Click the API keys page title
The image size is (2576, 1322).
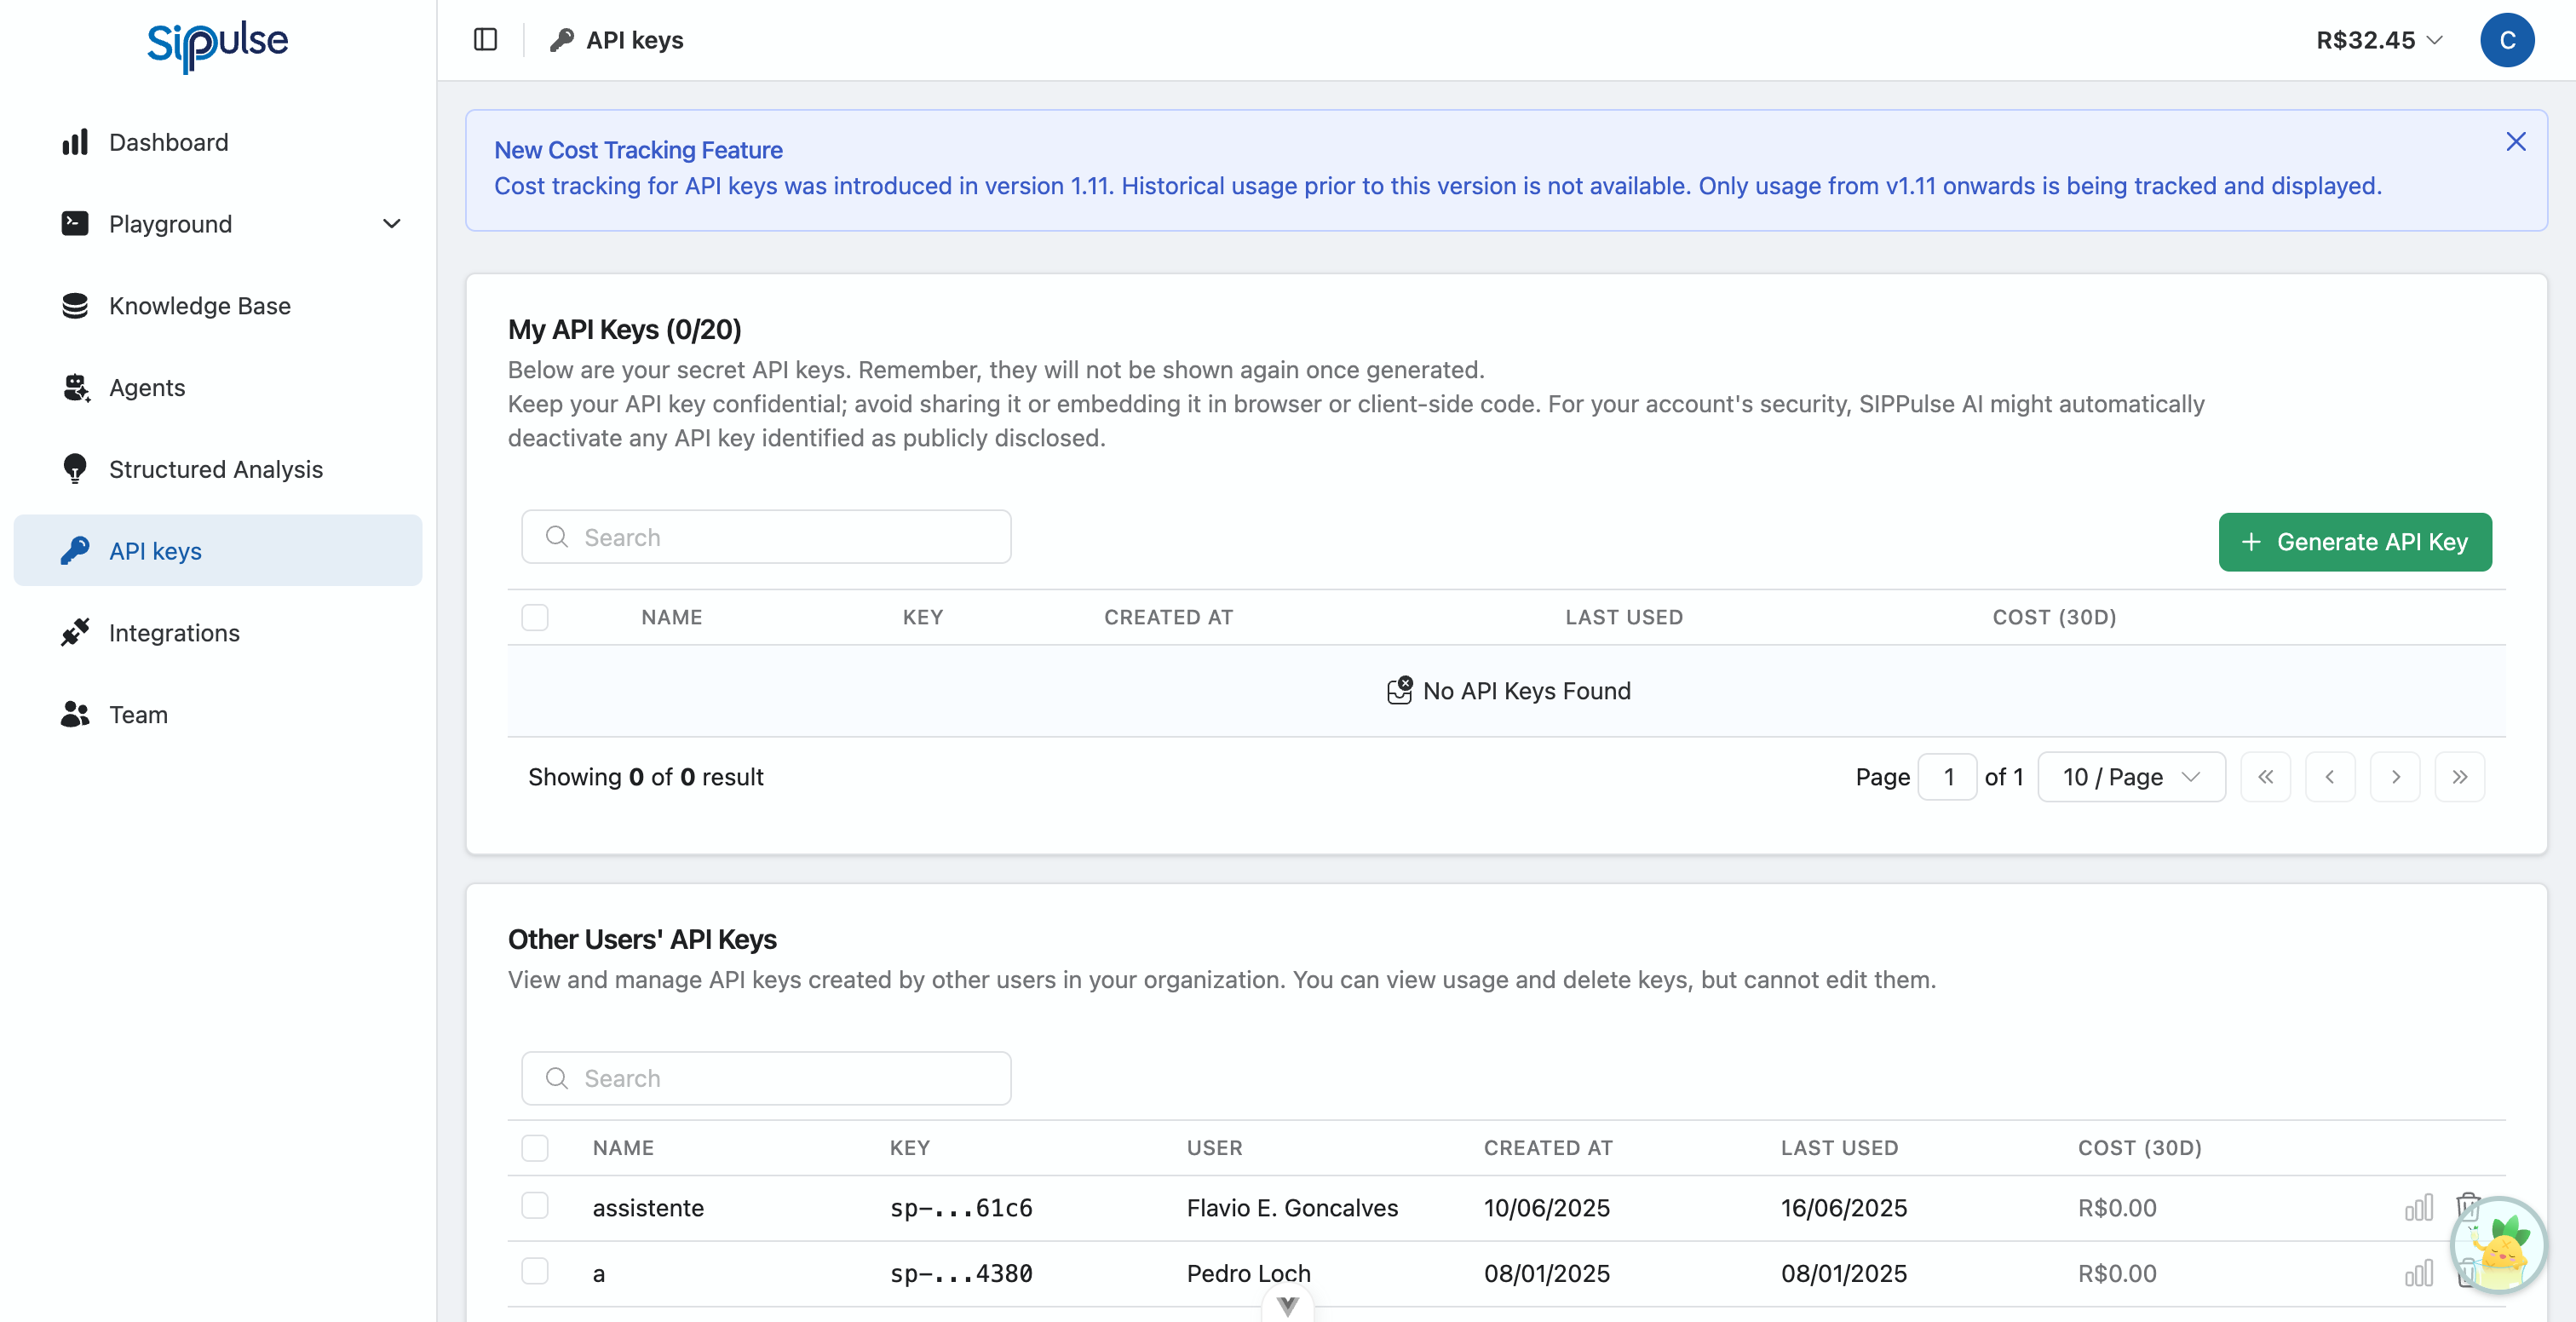point(635,40)
